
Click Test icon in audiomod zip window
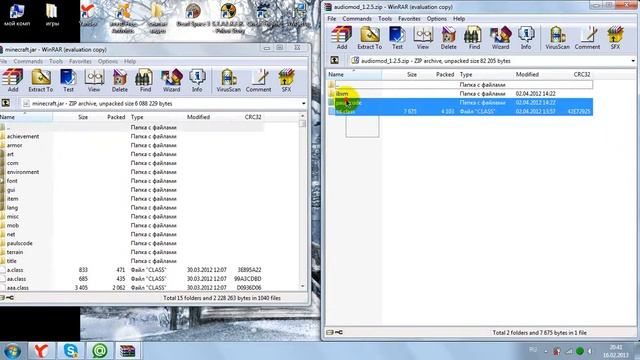(x=397, y=38)
